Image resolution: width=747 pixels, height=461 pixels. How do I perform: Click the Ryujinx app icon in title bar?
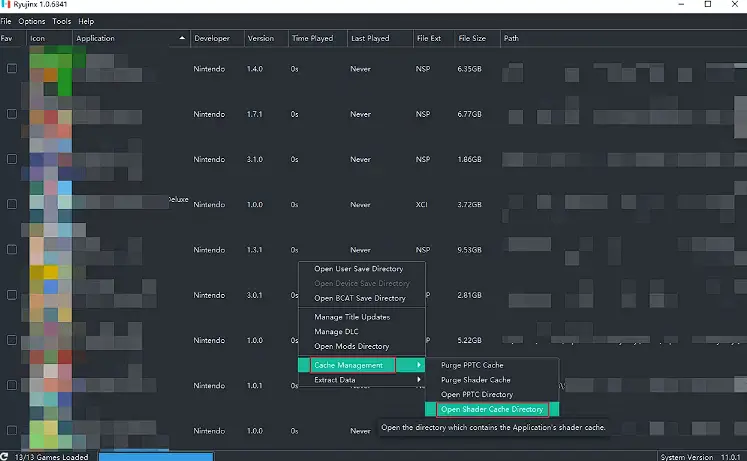coord(7,6)
